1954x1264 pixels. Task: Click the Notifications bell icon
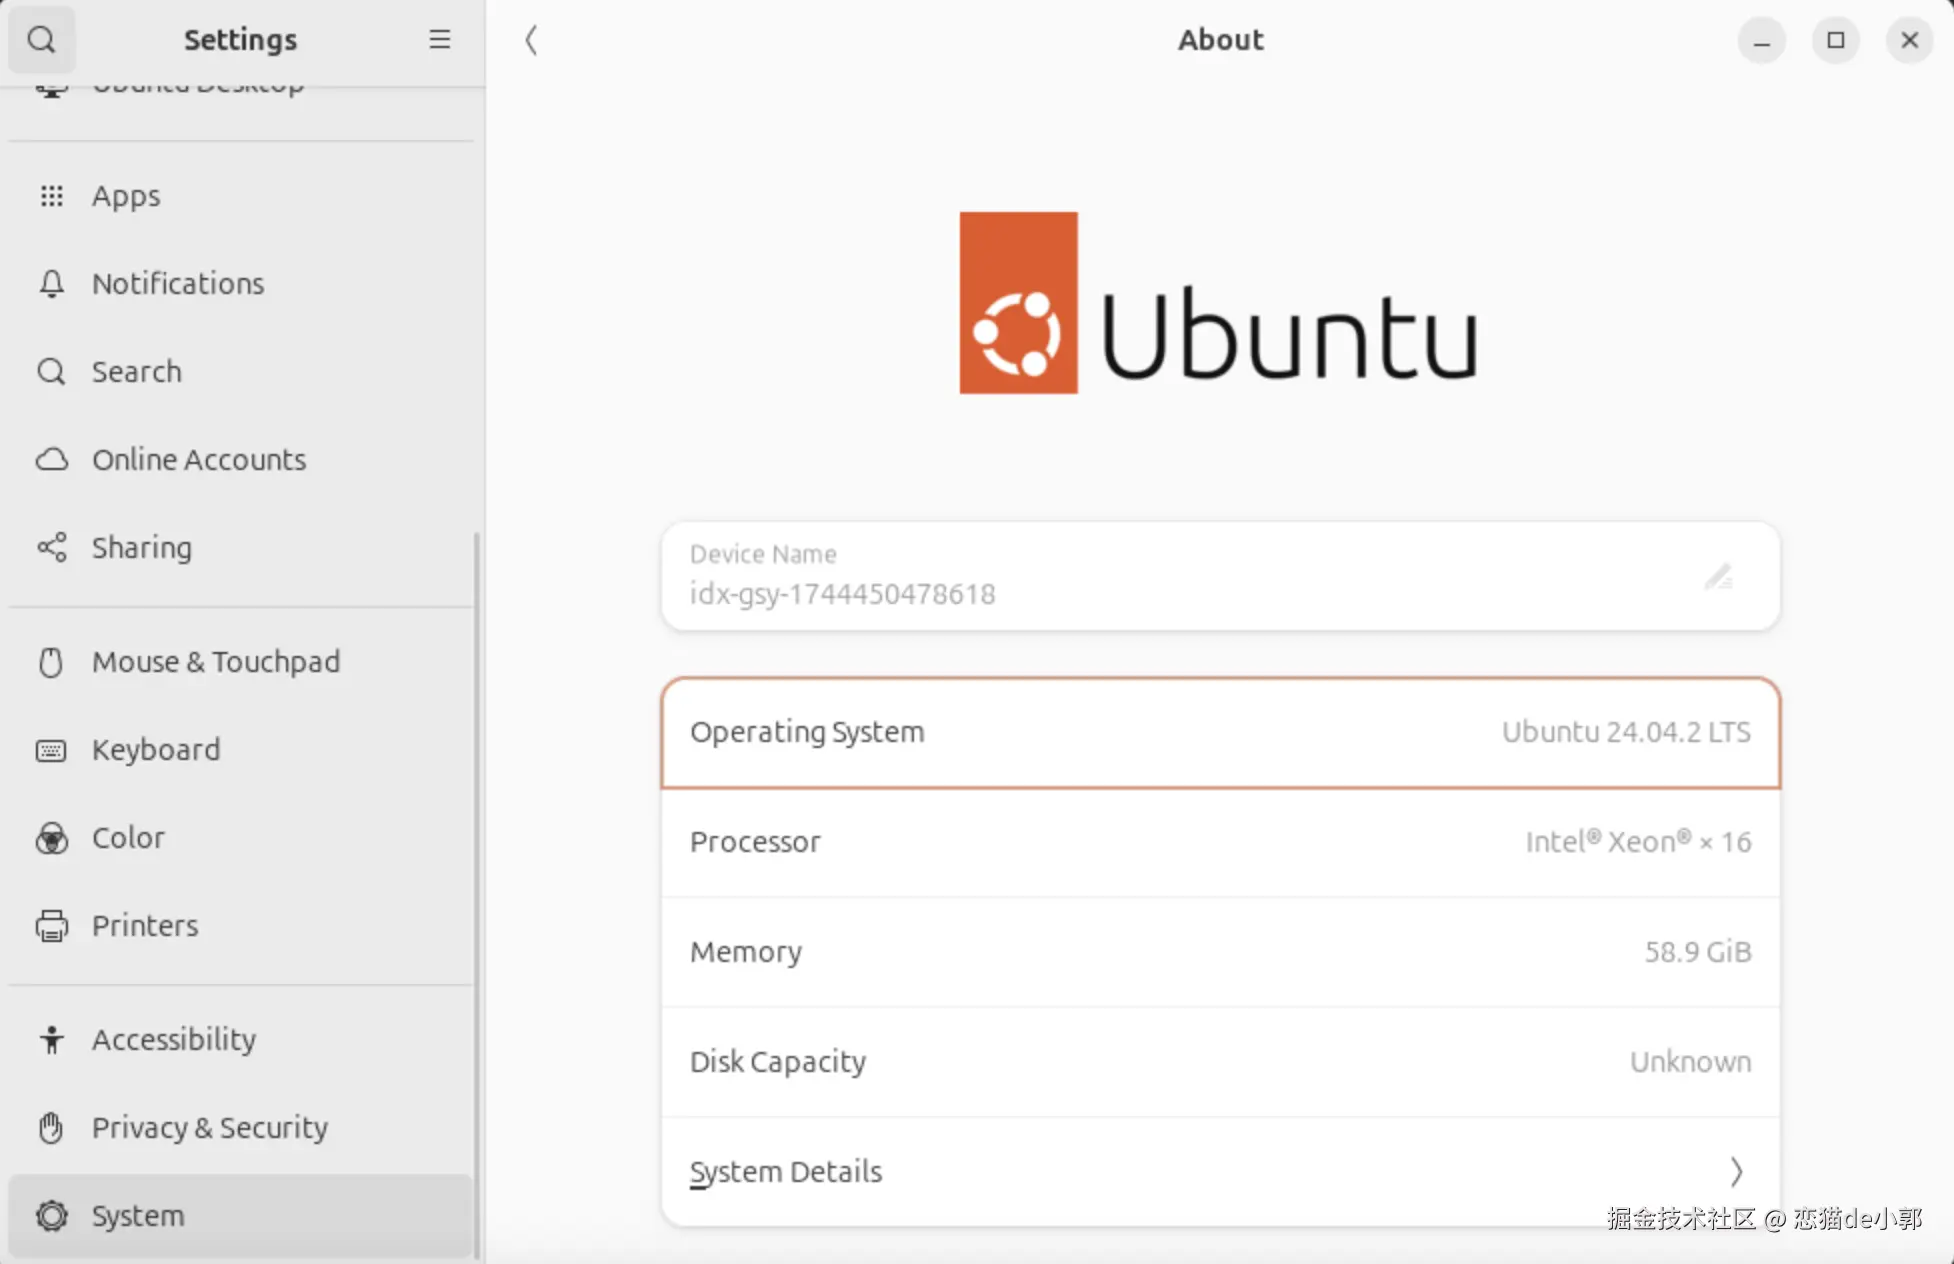click(51, 284)
